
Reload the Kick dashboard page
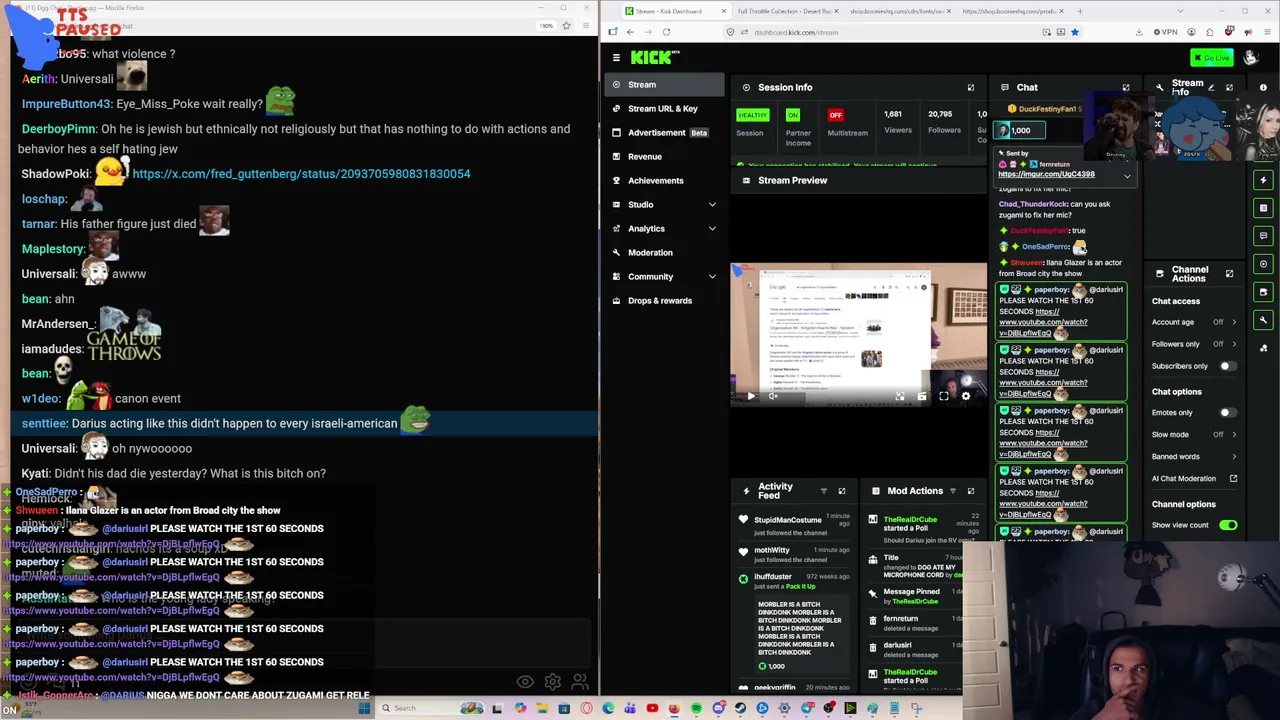click(x=666, y=32)
